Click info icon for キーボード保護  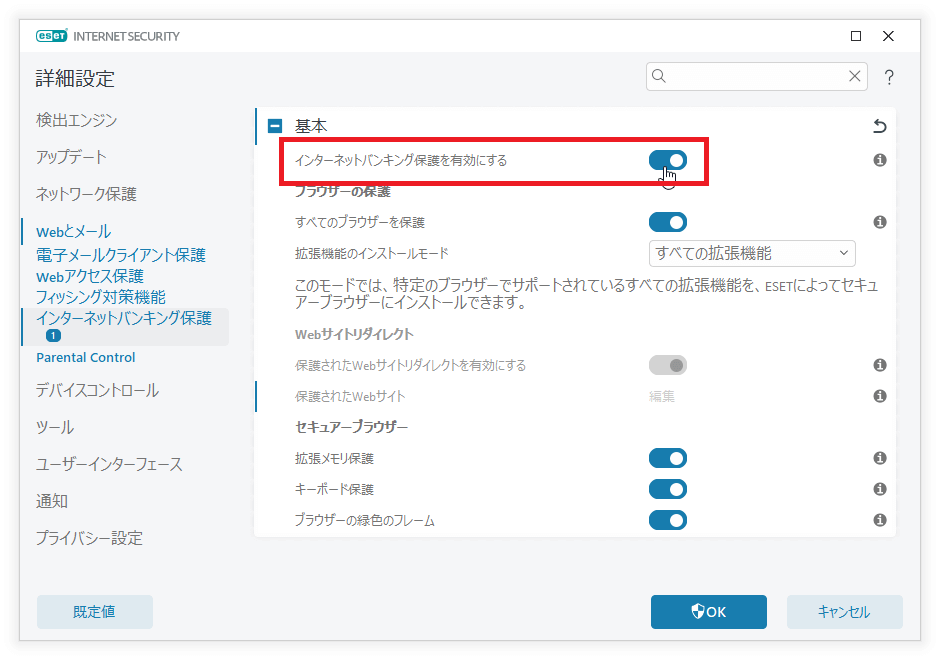pos(880,489)
